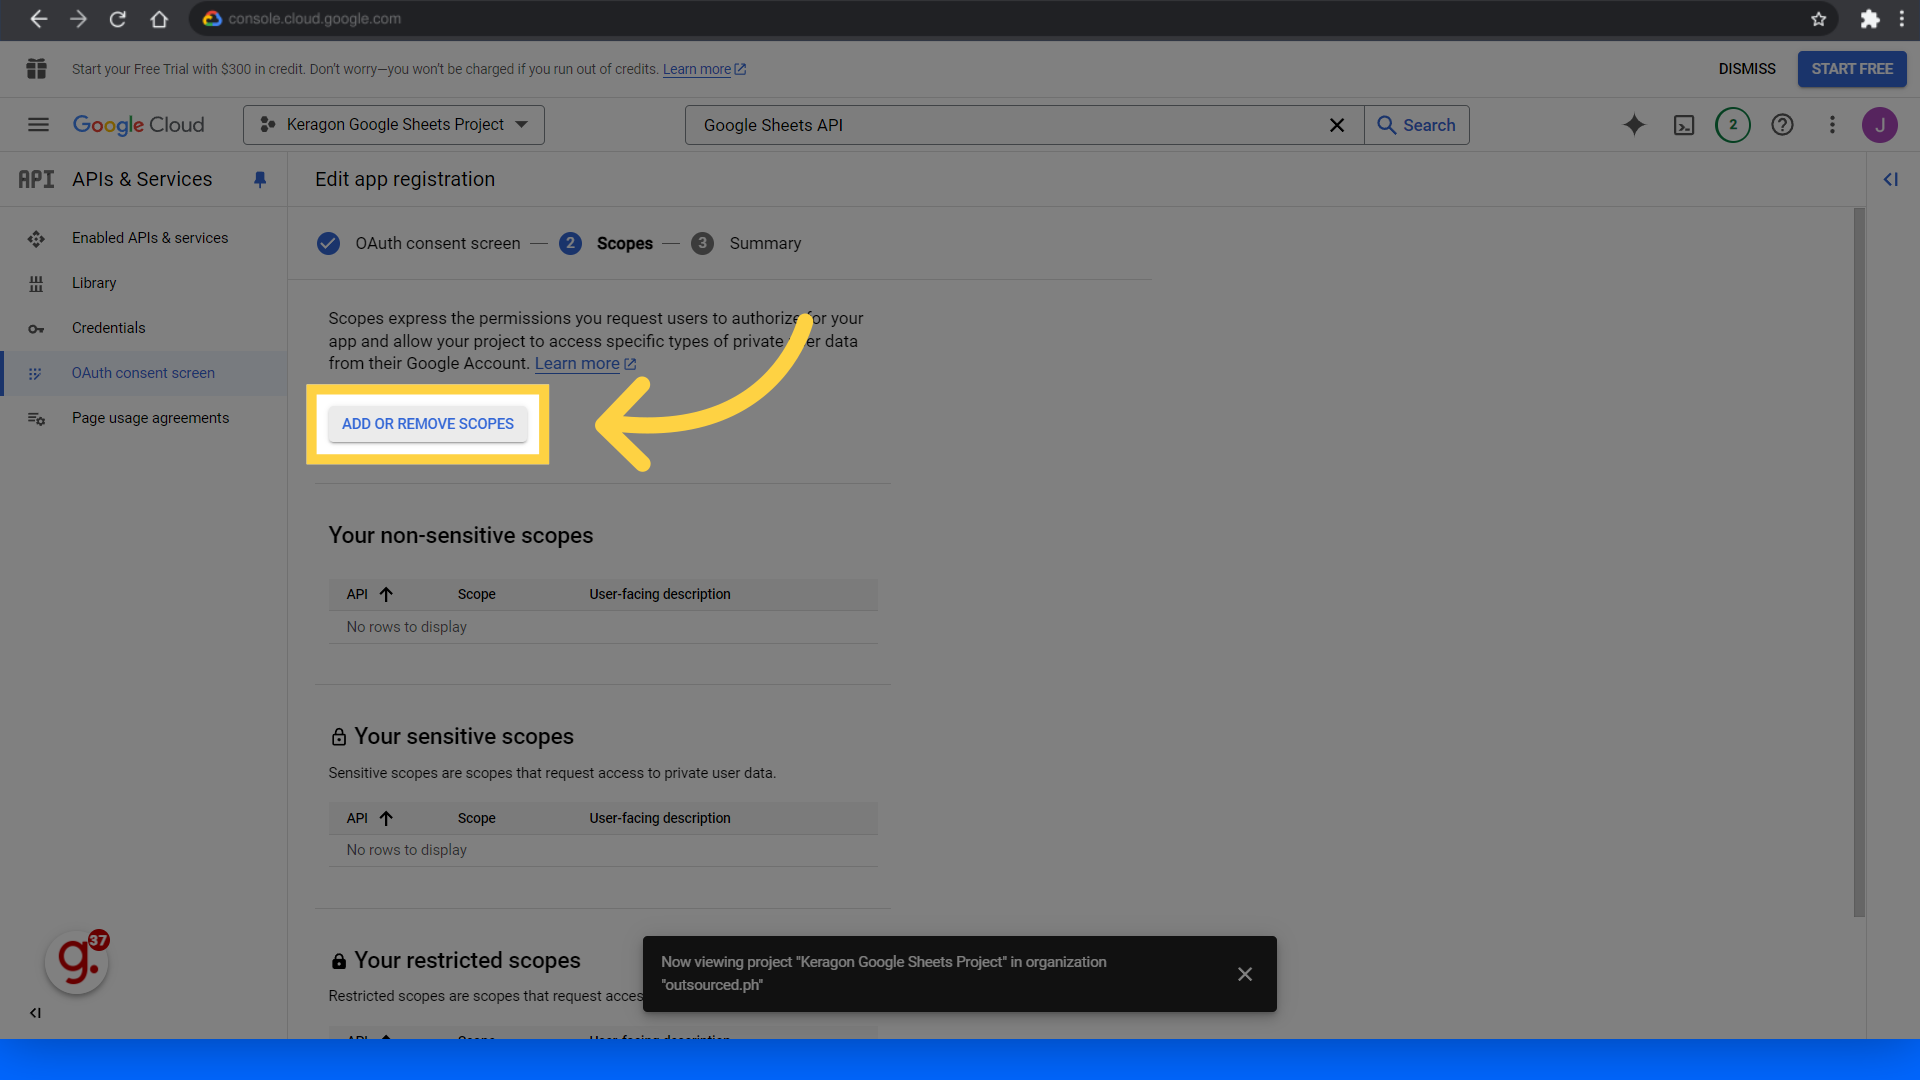The image size is (1920, 1080).
Task: Click the Your restricted scopes heading
Action: pos(467,960)
